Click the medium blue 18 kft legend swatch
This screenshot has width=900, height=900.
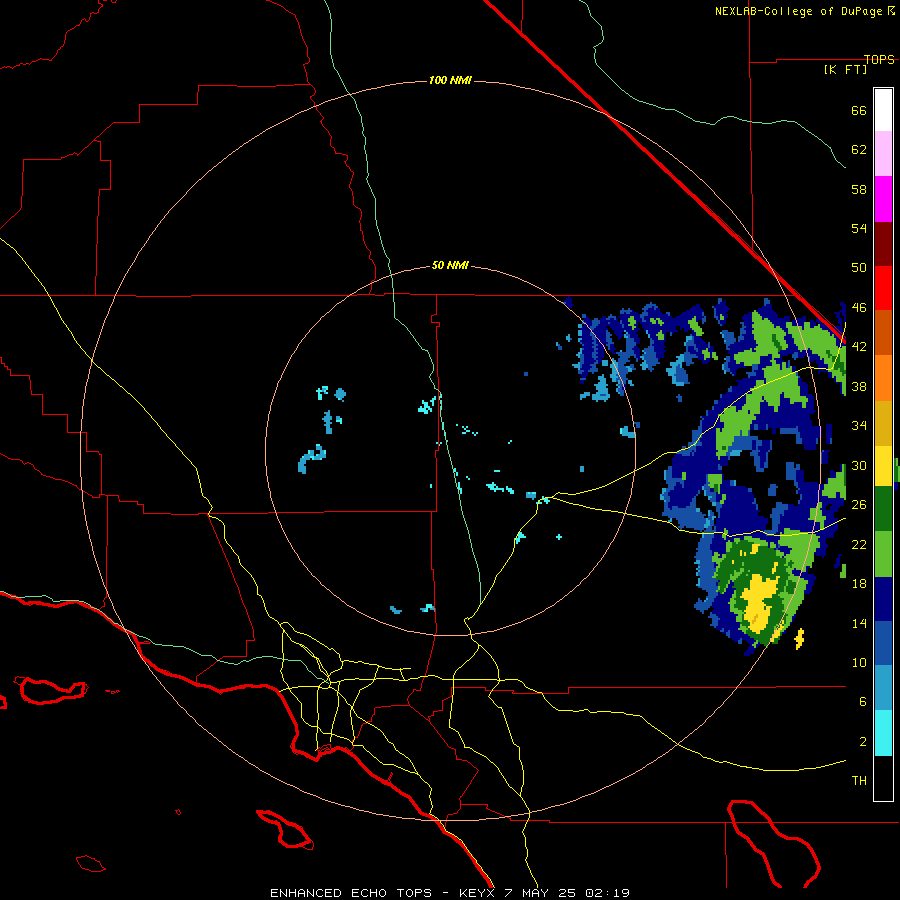[x=883, y=643]
